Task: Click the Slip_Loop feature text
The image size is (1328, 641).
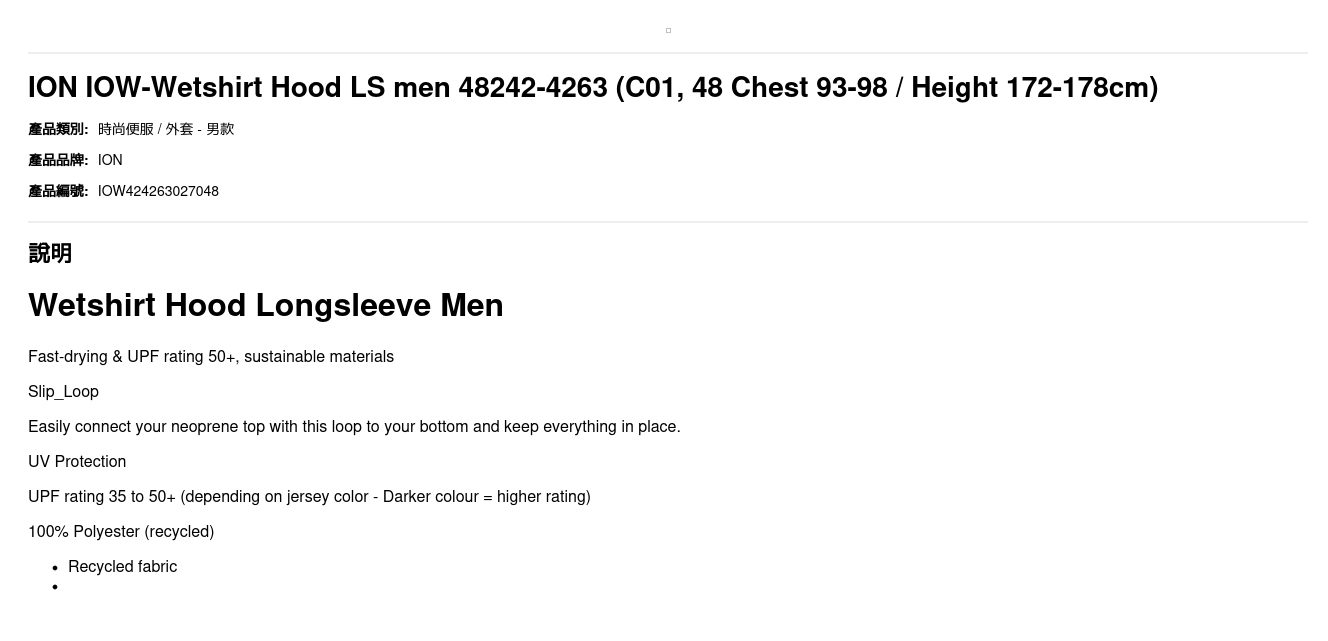Action: tap(63, 392)
